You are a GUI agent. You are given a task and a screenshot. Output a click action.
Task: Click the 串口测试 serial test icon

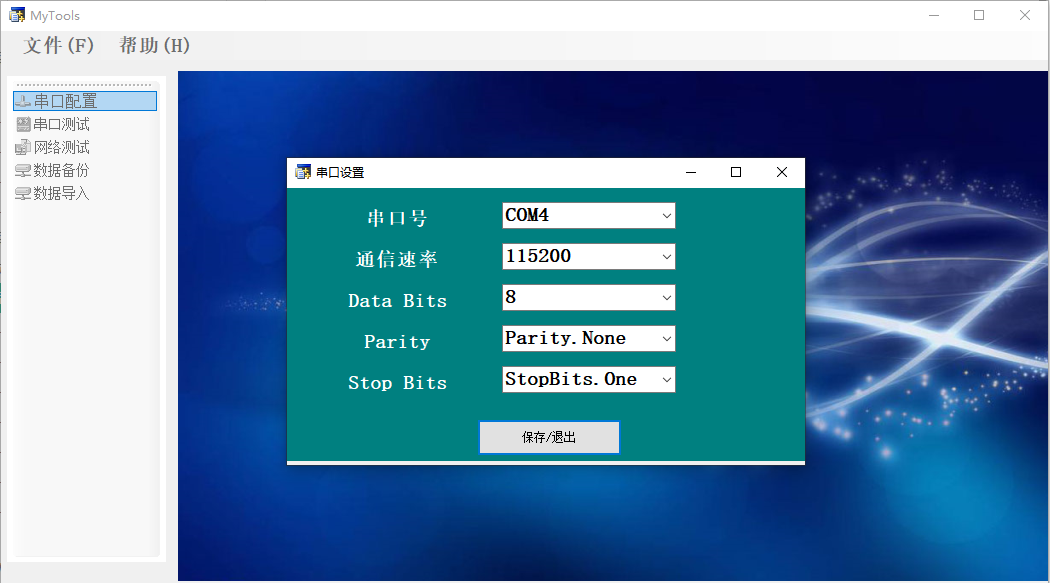21,123
